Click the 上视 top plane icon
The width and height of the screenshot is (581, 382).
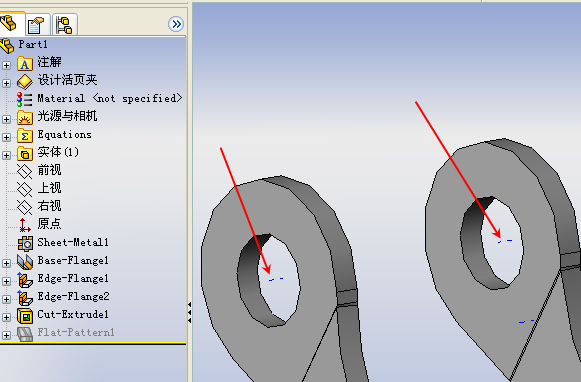click(x=25, y=189)
